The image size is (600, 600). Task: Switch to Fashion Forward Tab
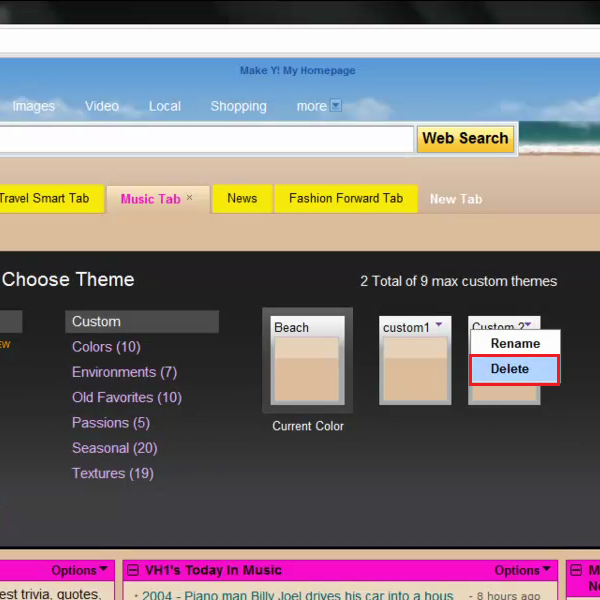346,198
